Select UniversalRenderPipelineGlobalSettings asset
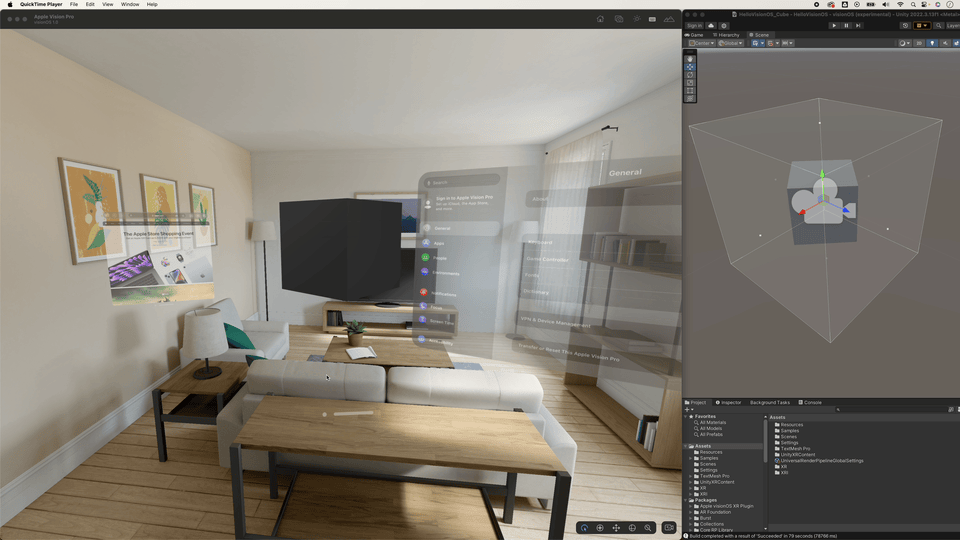This screenshot has height=540, width=960. [x=819, y=460]
